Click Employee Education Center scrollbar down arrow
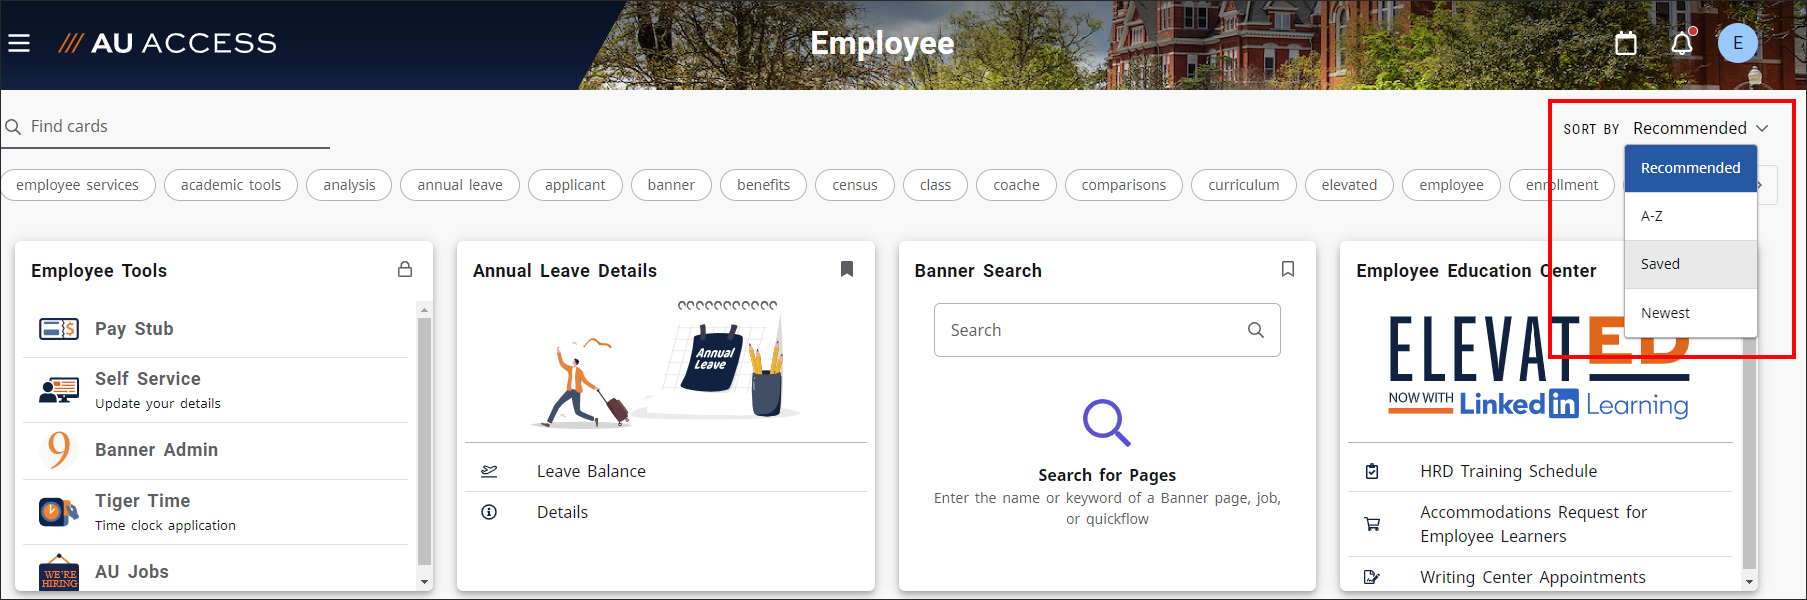Viewport: 1807px width, 600px height. 1749,582
